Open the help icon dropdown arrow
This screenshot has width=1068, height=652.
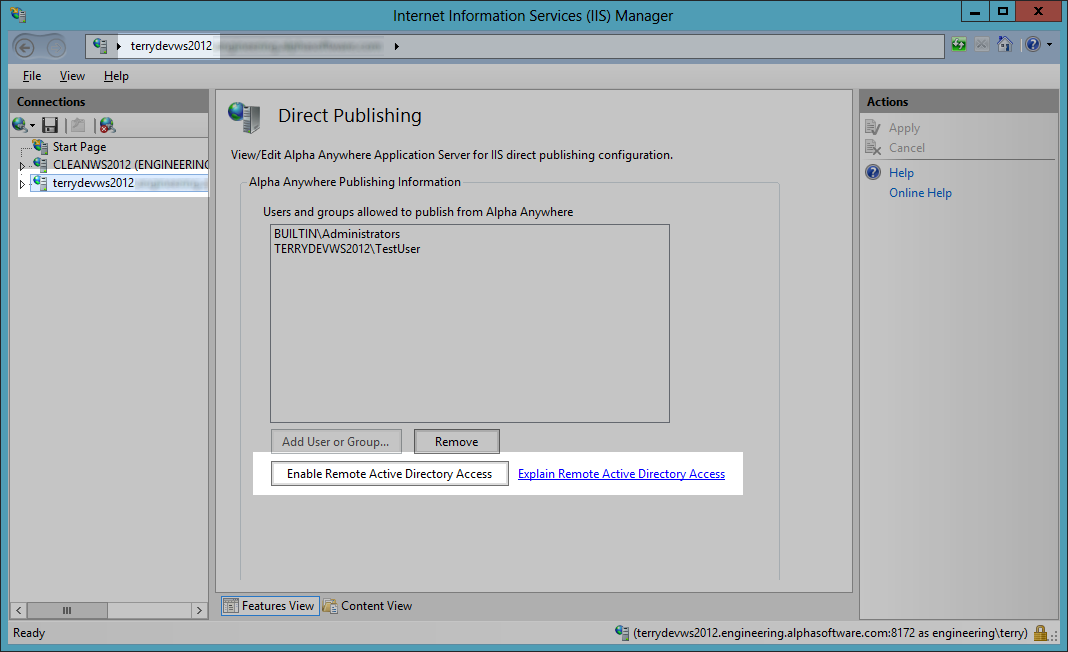pos(1049,45)
